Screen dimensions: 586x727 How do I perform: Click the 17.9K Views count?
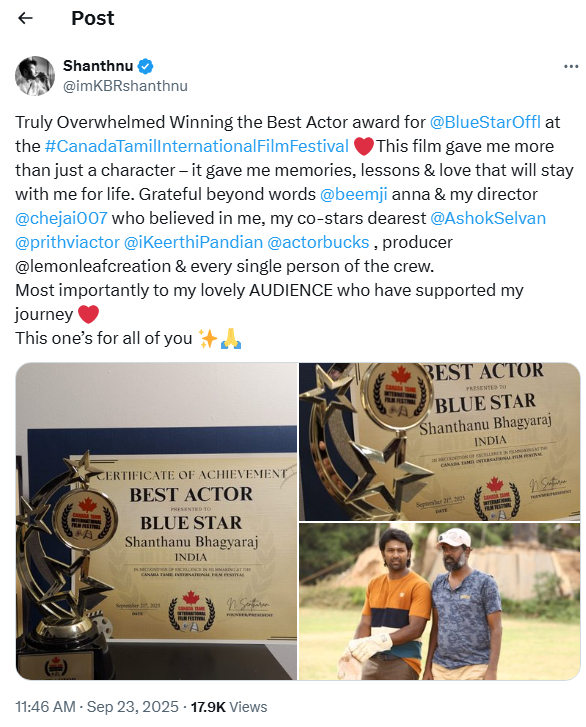[229, 707]
